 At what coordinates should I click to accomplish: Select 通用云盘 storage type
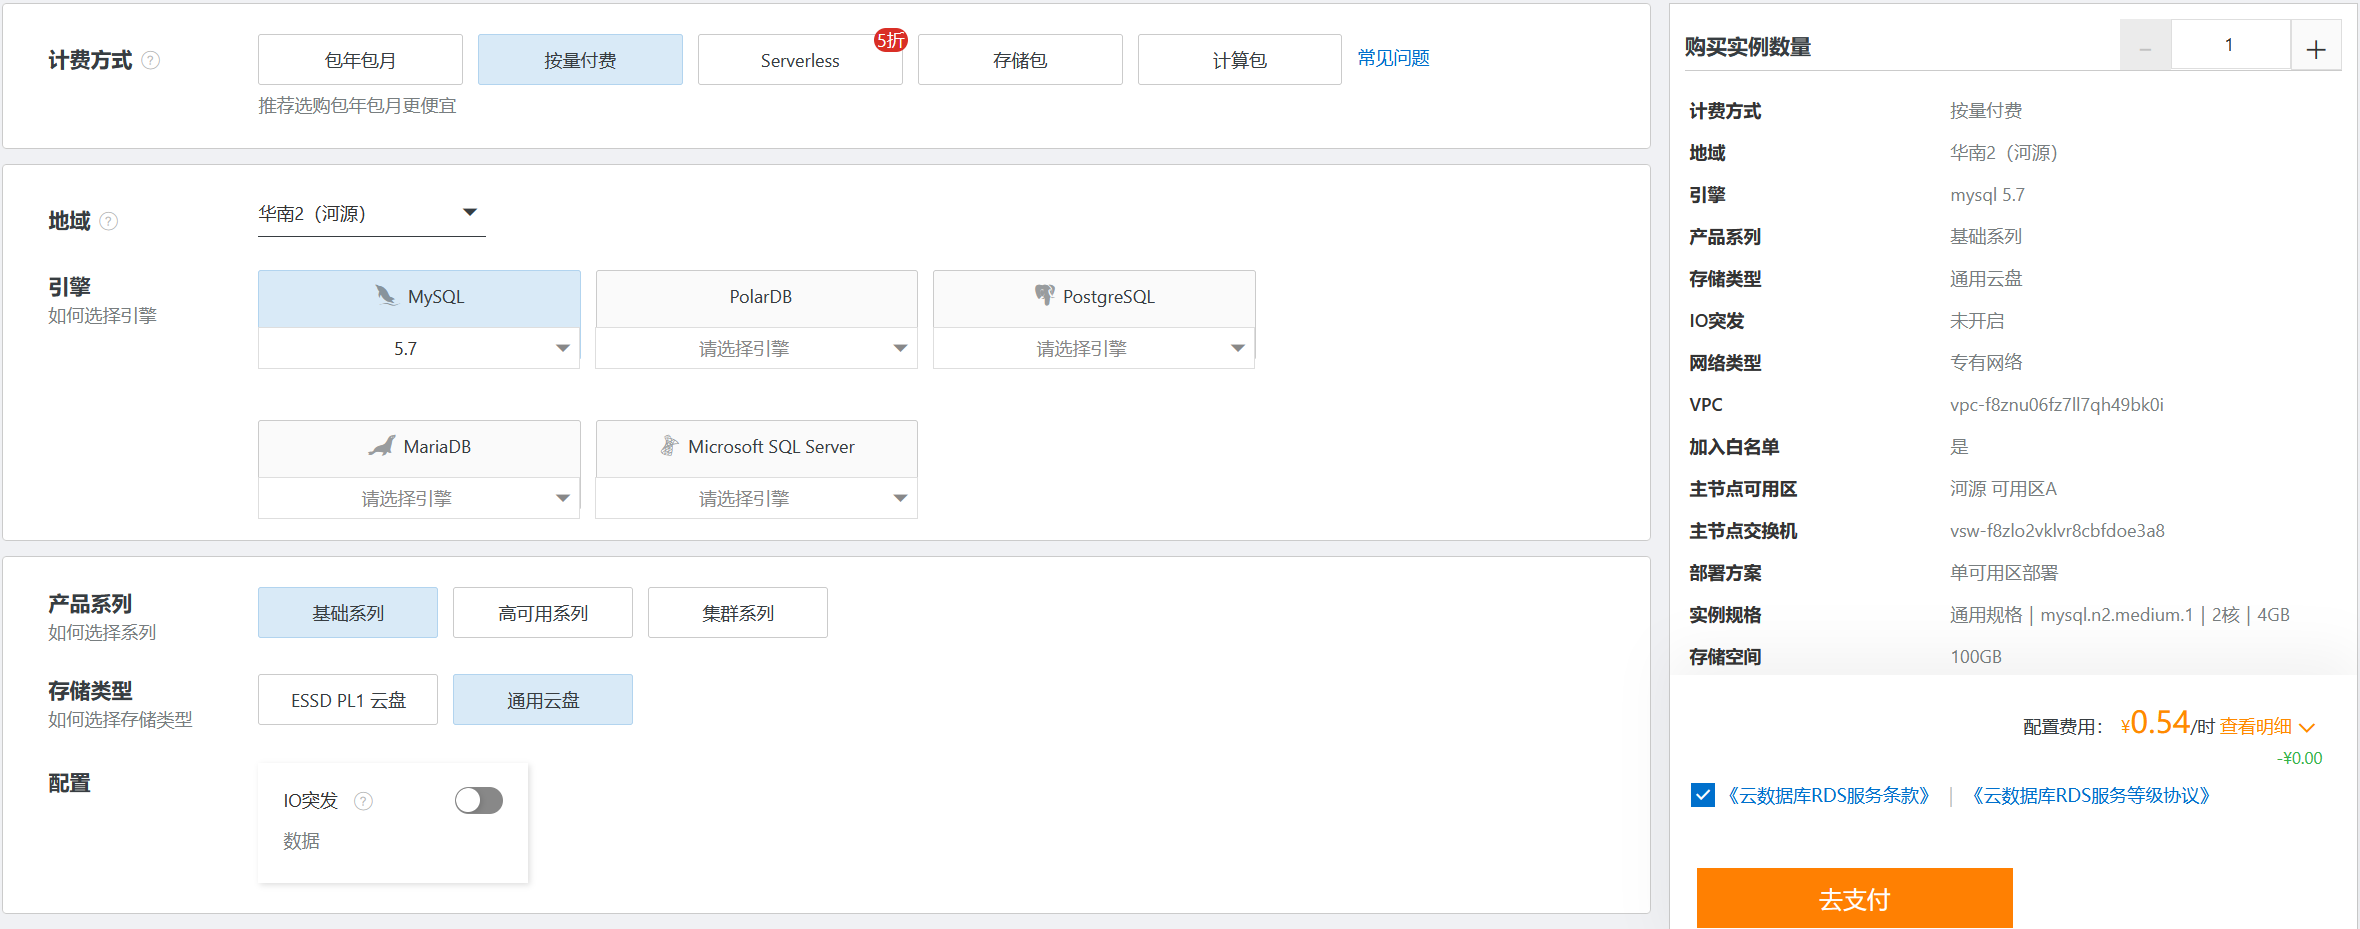pyautogui.click(x=543, y=699)
